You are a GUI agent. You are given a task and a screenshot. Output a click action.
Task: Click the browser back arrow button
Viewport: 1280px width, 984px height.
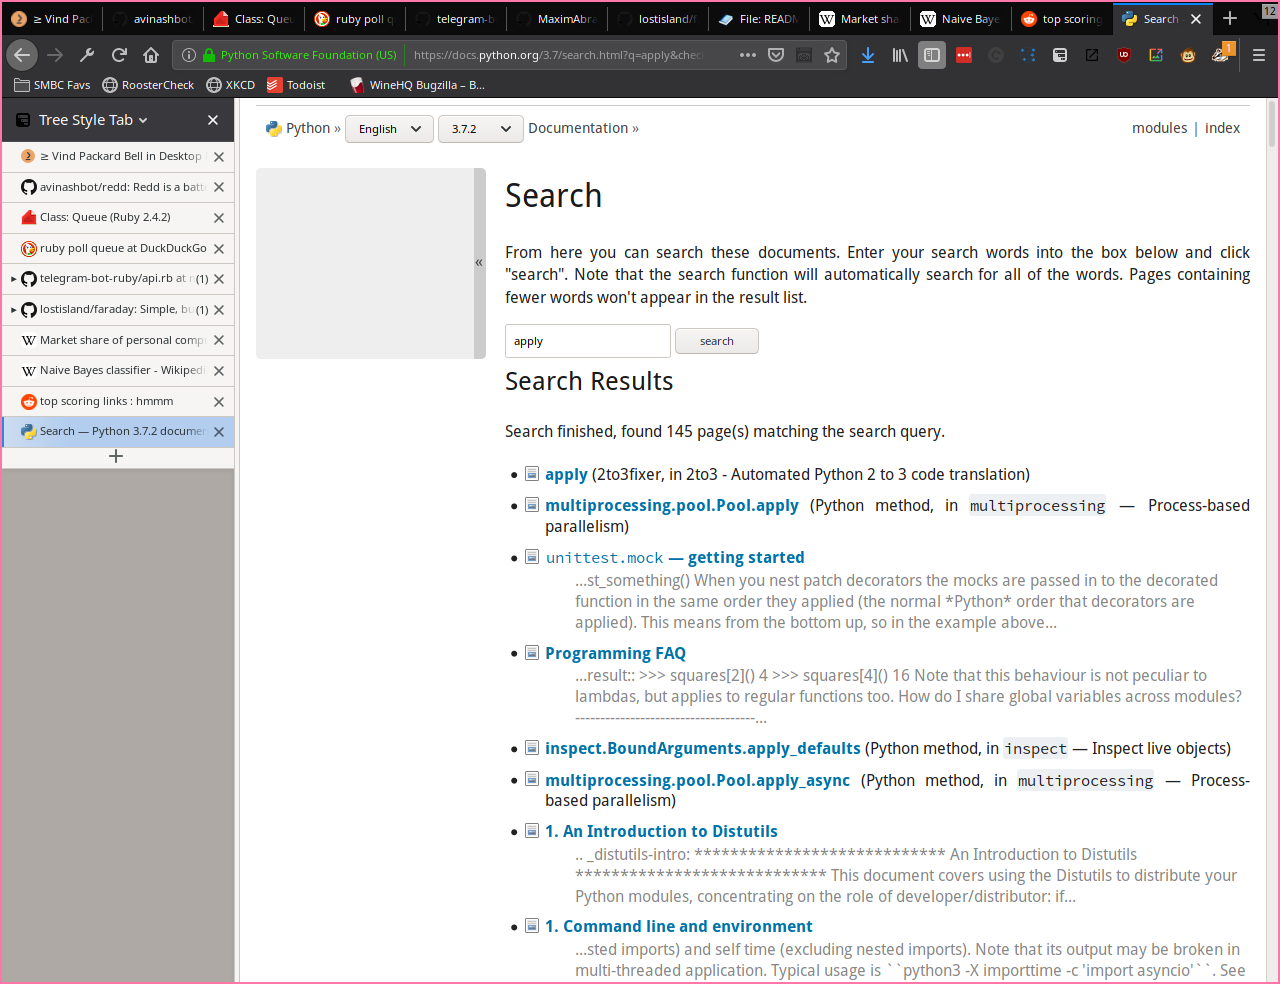[x=22, y=55]
